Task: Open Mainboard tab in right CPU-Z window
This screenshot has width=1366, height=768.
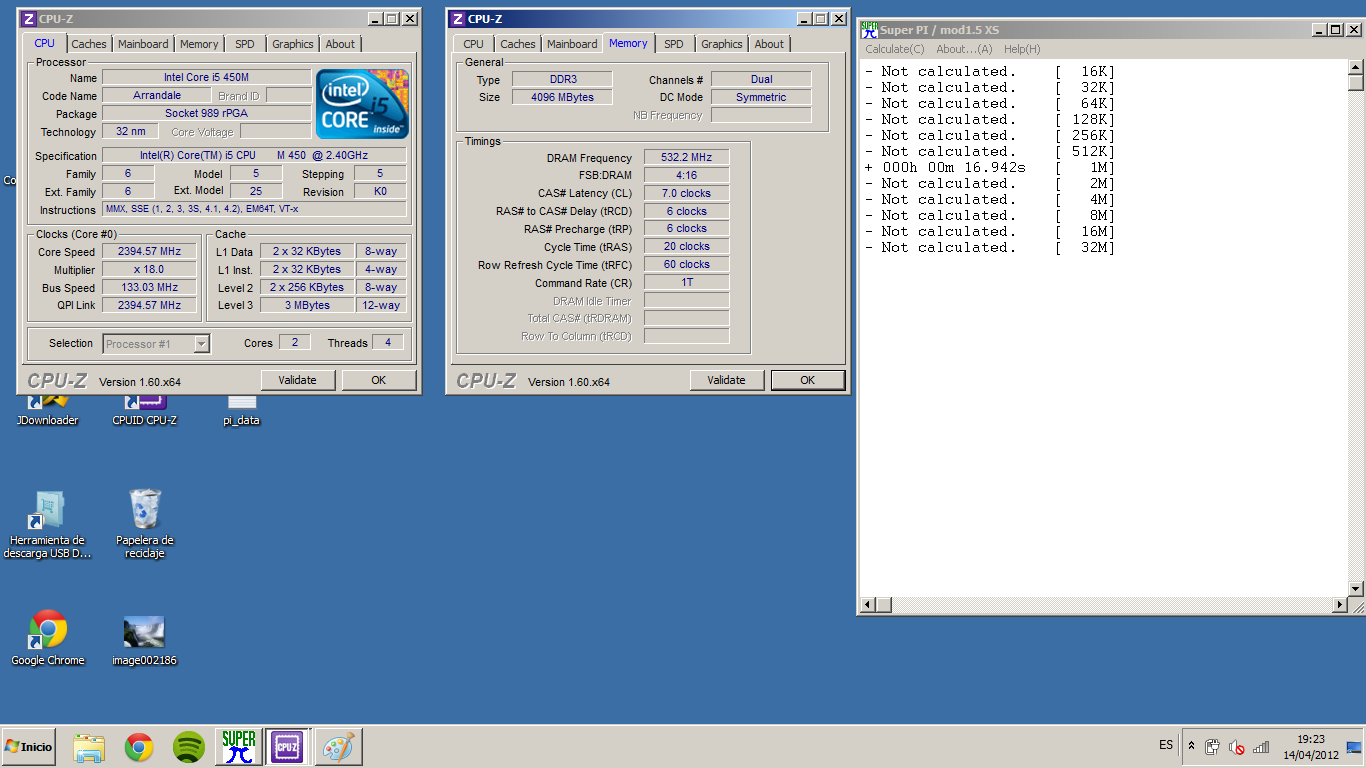Action: pyautogui.click(x=572, y=44)
